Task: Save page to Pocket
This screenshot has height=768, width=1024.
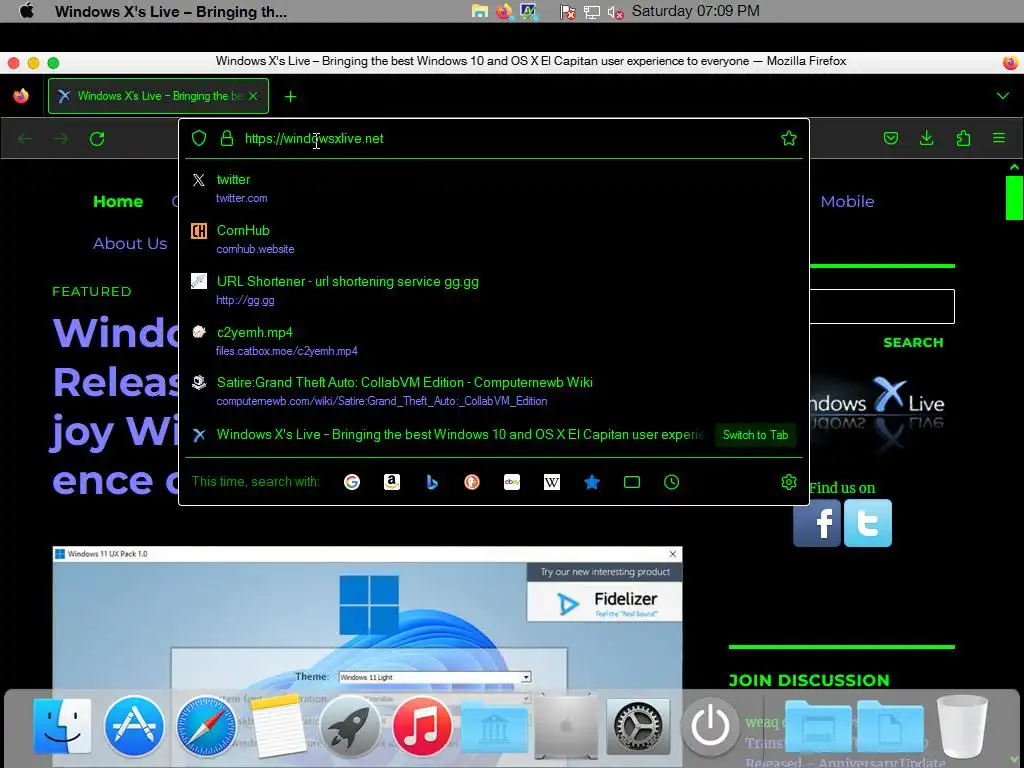Action: (x=891, y=138)
